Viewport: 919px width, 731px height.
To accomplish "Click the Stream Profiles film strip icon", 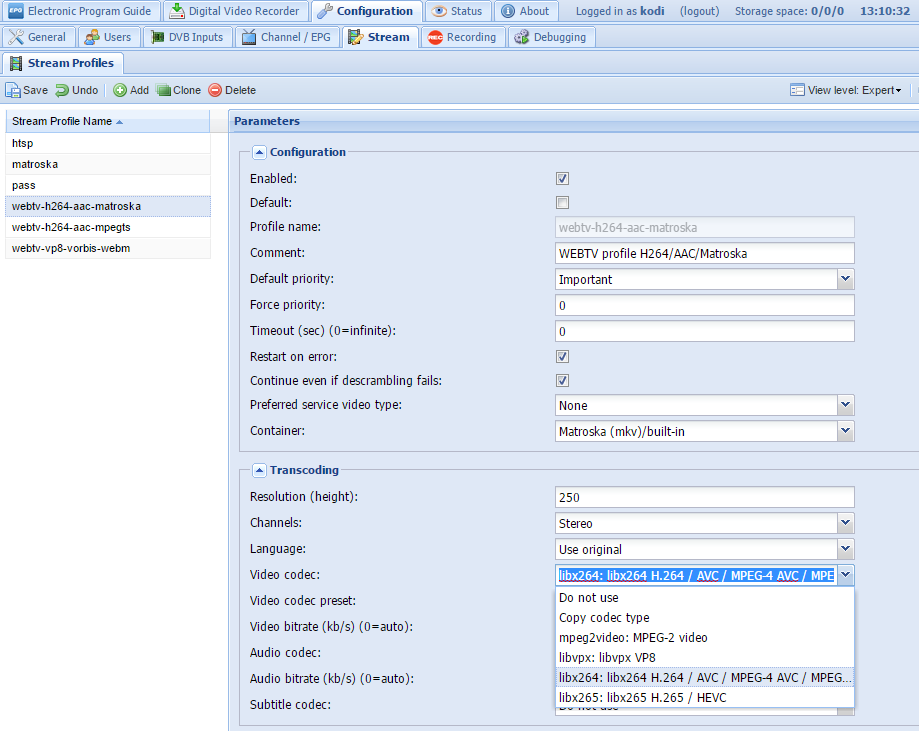I will (x=16, y=63).
